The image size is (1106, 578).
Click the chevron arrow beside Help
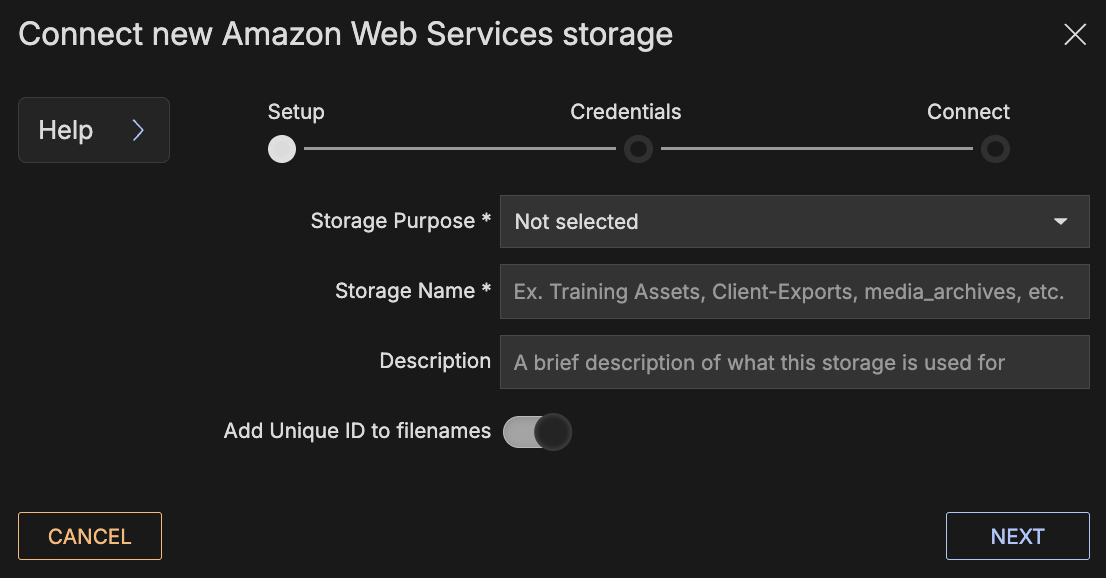coord(138,130)
